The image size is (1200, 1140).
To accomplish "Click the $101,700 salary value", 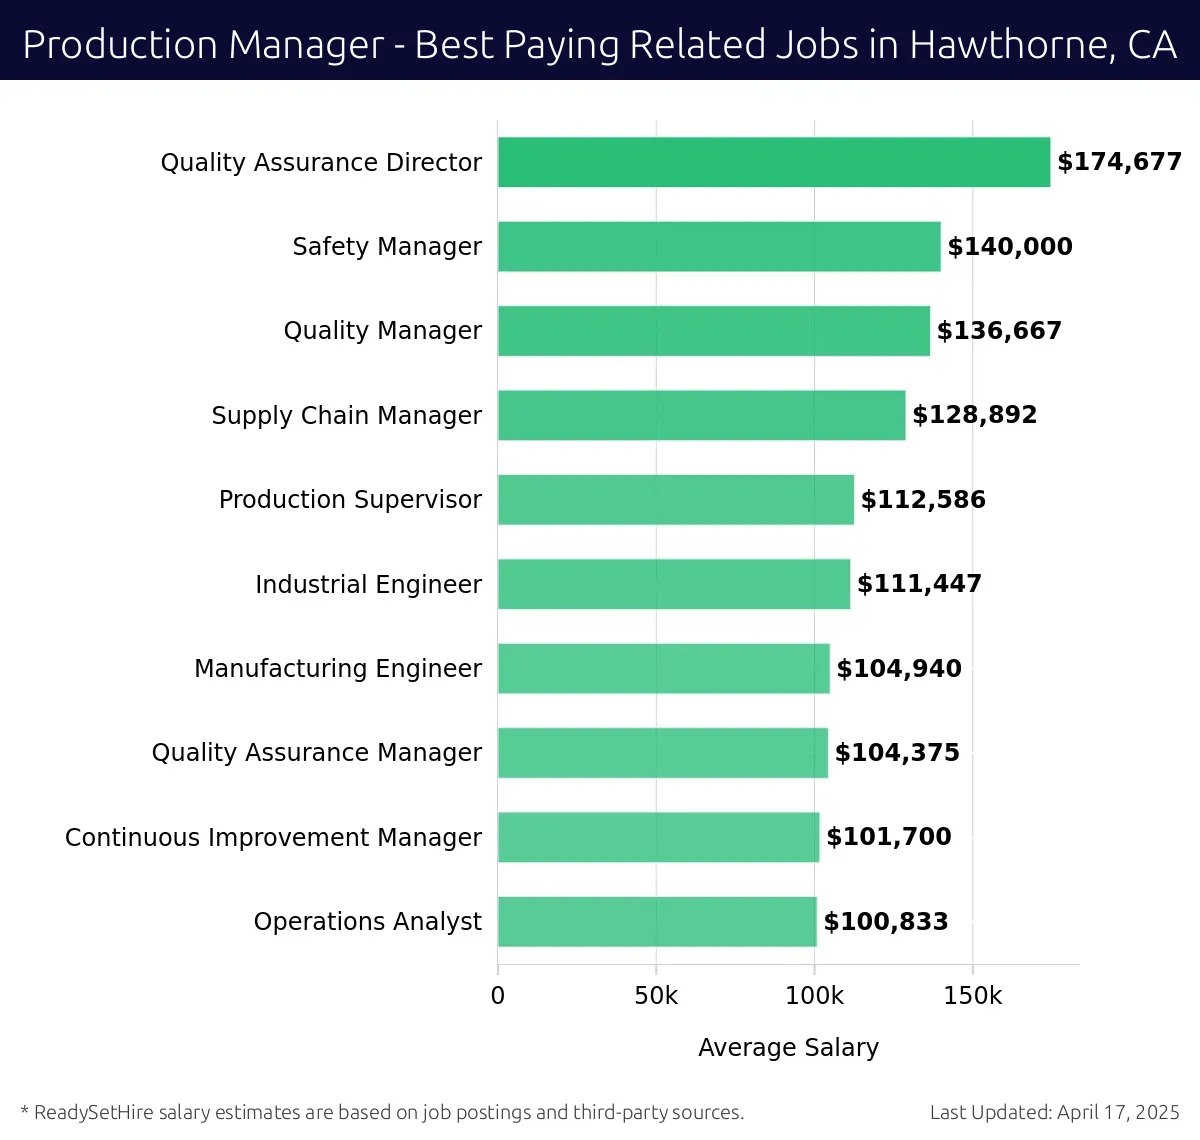I will pos(889,837).
